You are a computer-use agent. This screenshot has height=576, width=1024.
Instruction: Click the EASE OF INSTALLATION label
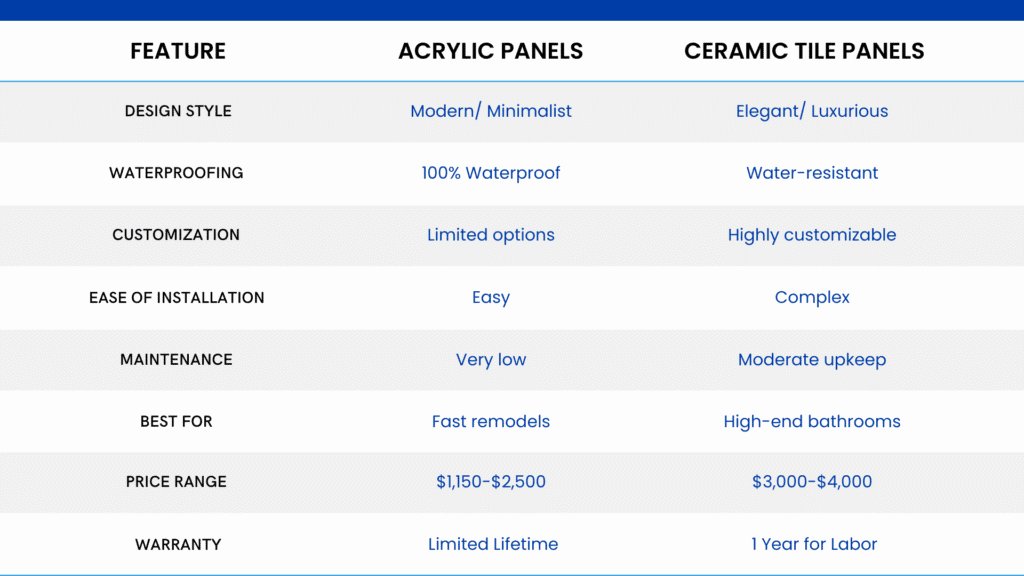coord(176,297)
